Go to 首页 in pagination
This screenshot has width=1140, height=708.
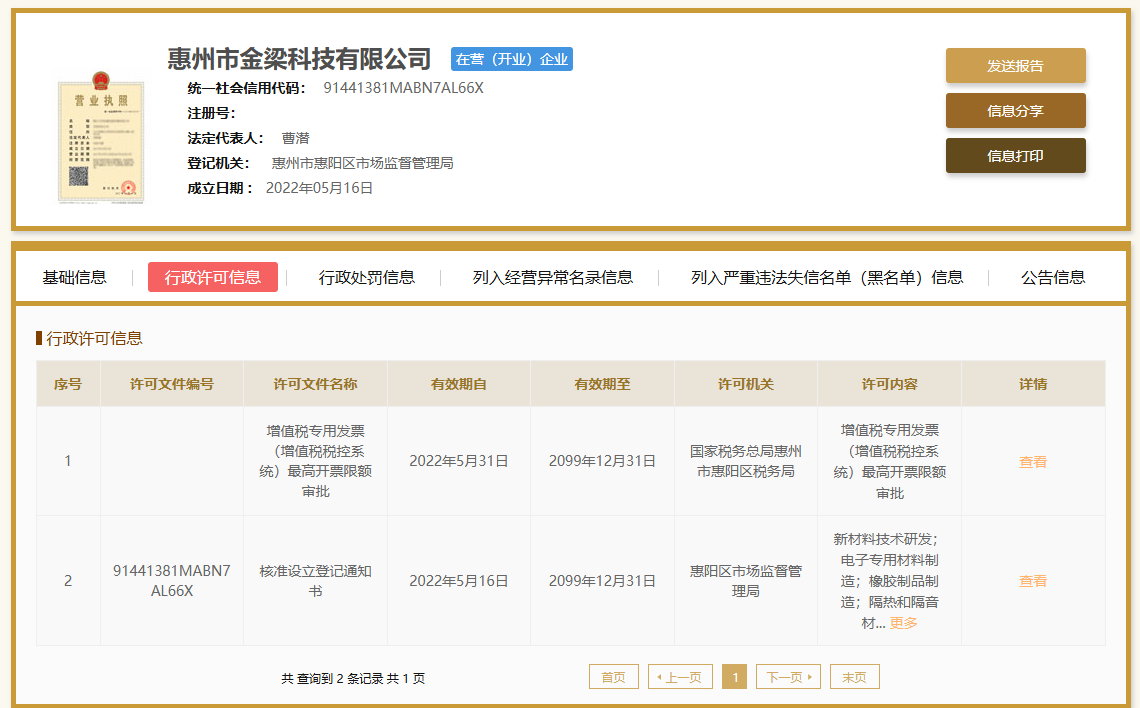coord(613,677)
